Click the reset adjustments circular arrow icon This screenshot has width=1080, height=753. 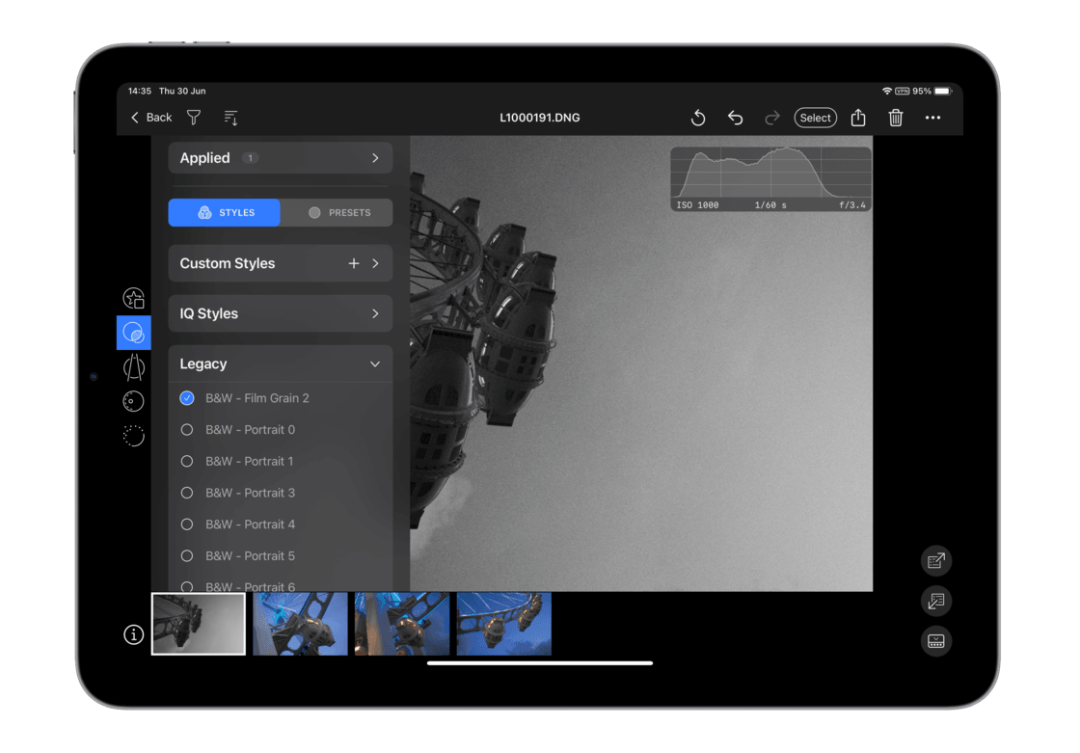click(x=698, y=118)
